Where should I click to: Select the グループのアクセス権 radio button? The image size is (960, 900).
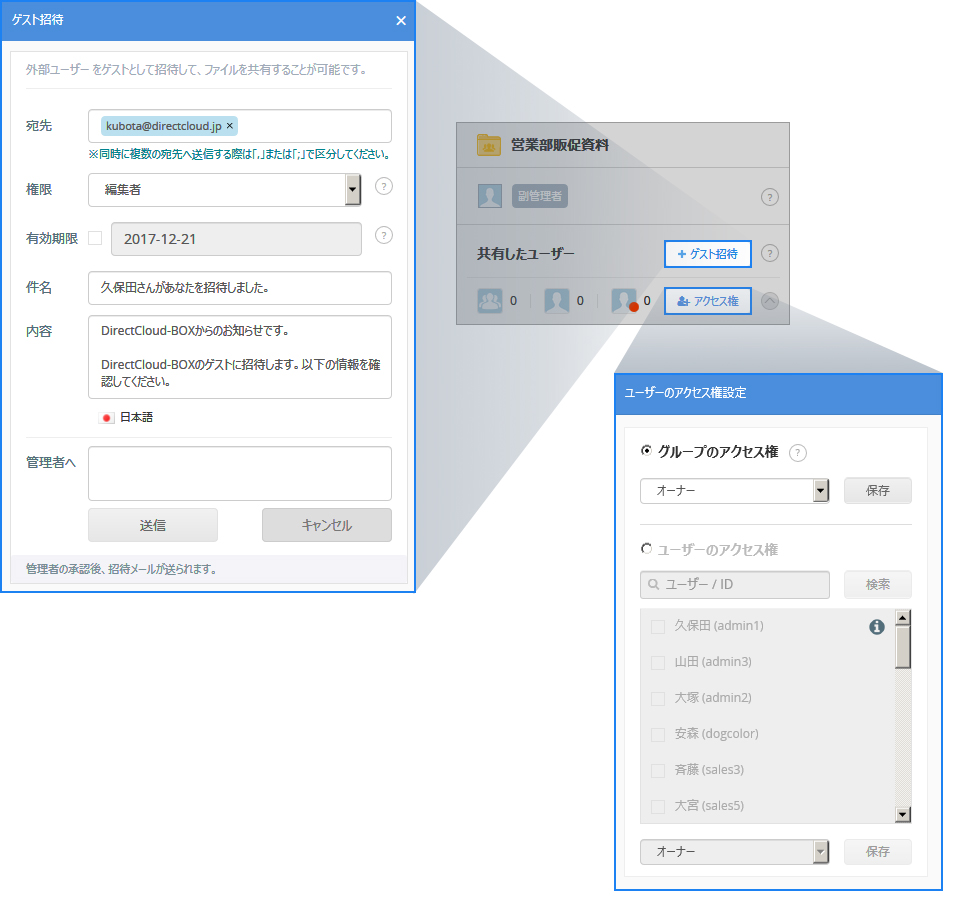646,451
